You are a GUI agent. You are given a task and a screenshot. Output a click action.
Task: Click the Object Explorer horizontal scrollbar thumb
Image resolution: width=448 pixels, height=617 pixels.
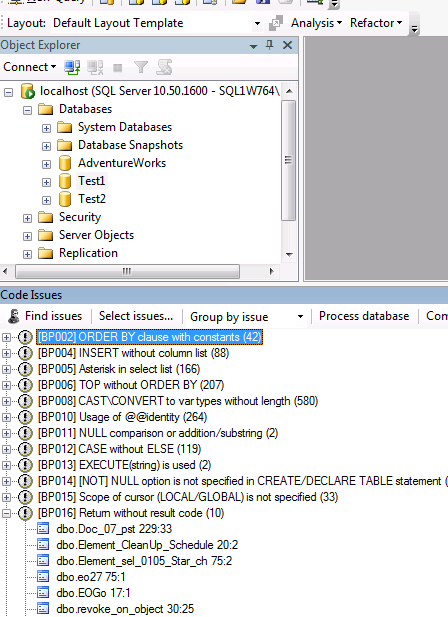tap(127, 272)
